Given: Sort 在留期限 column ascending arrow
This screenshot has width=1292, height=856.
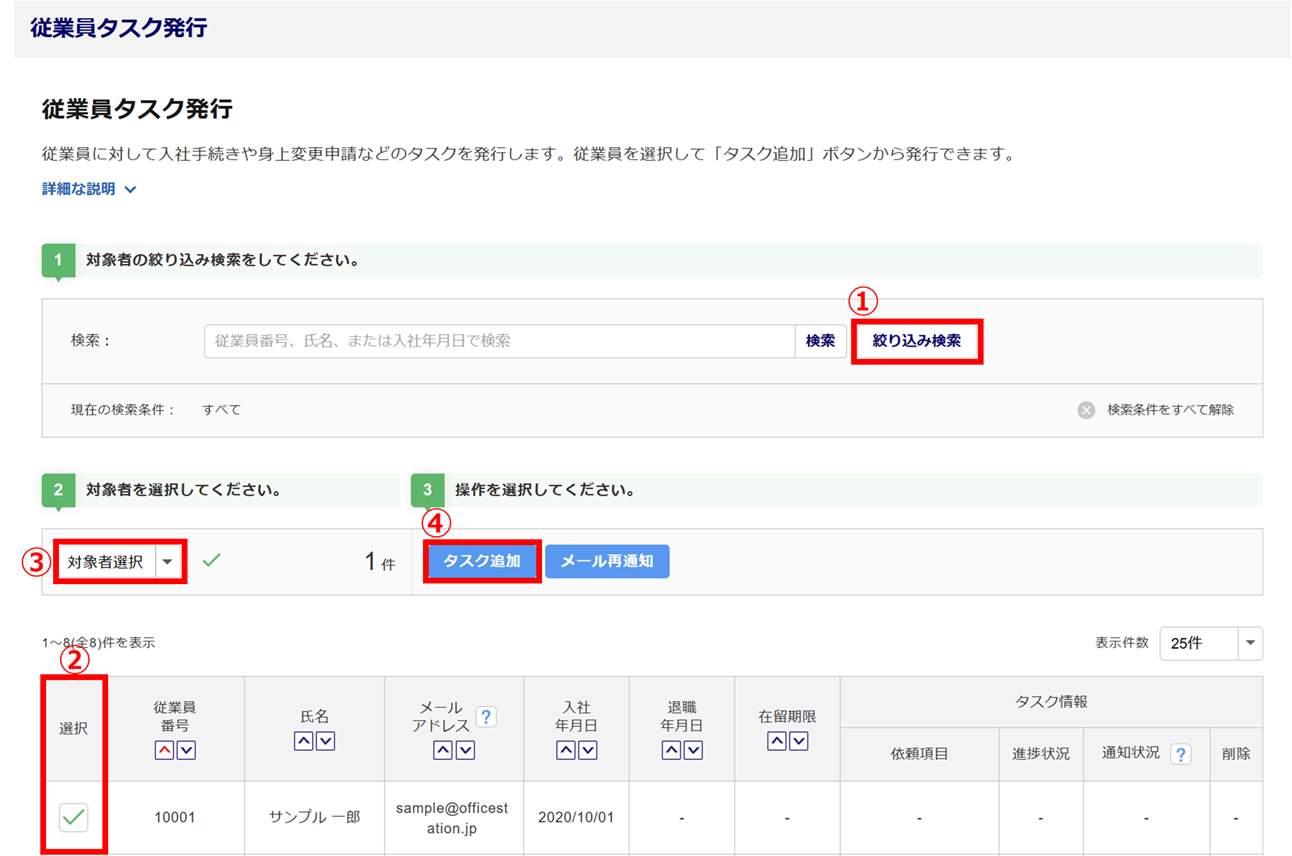Looking at the screenshot, I should [776, 741].
